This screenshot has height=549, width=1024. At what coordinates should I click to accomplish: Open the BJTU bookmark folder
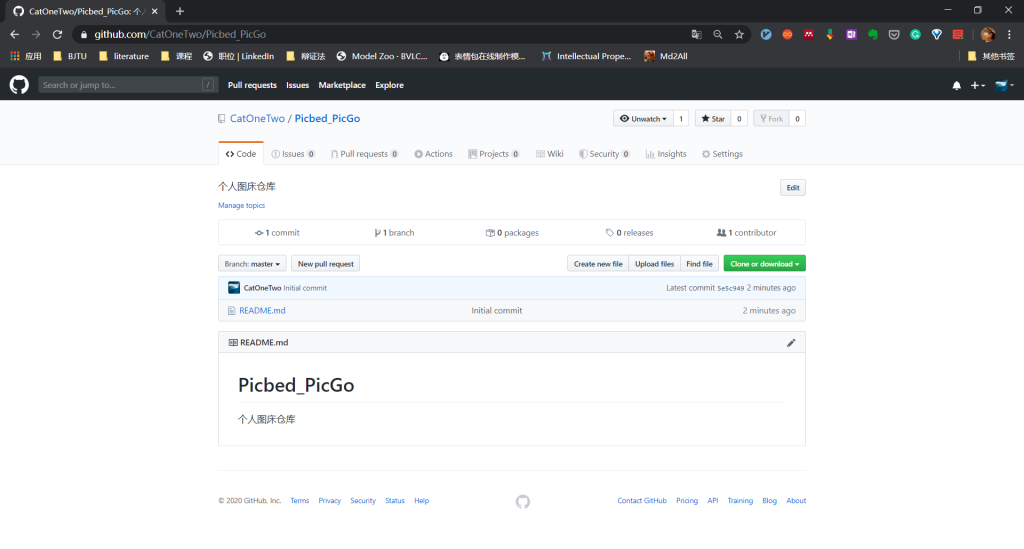pos(70,56)
